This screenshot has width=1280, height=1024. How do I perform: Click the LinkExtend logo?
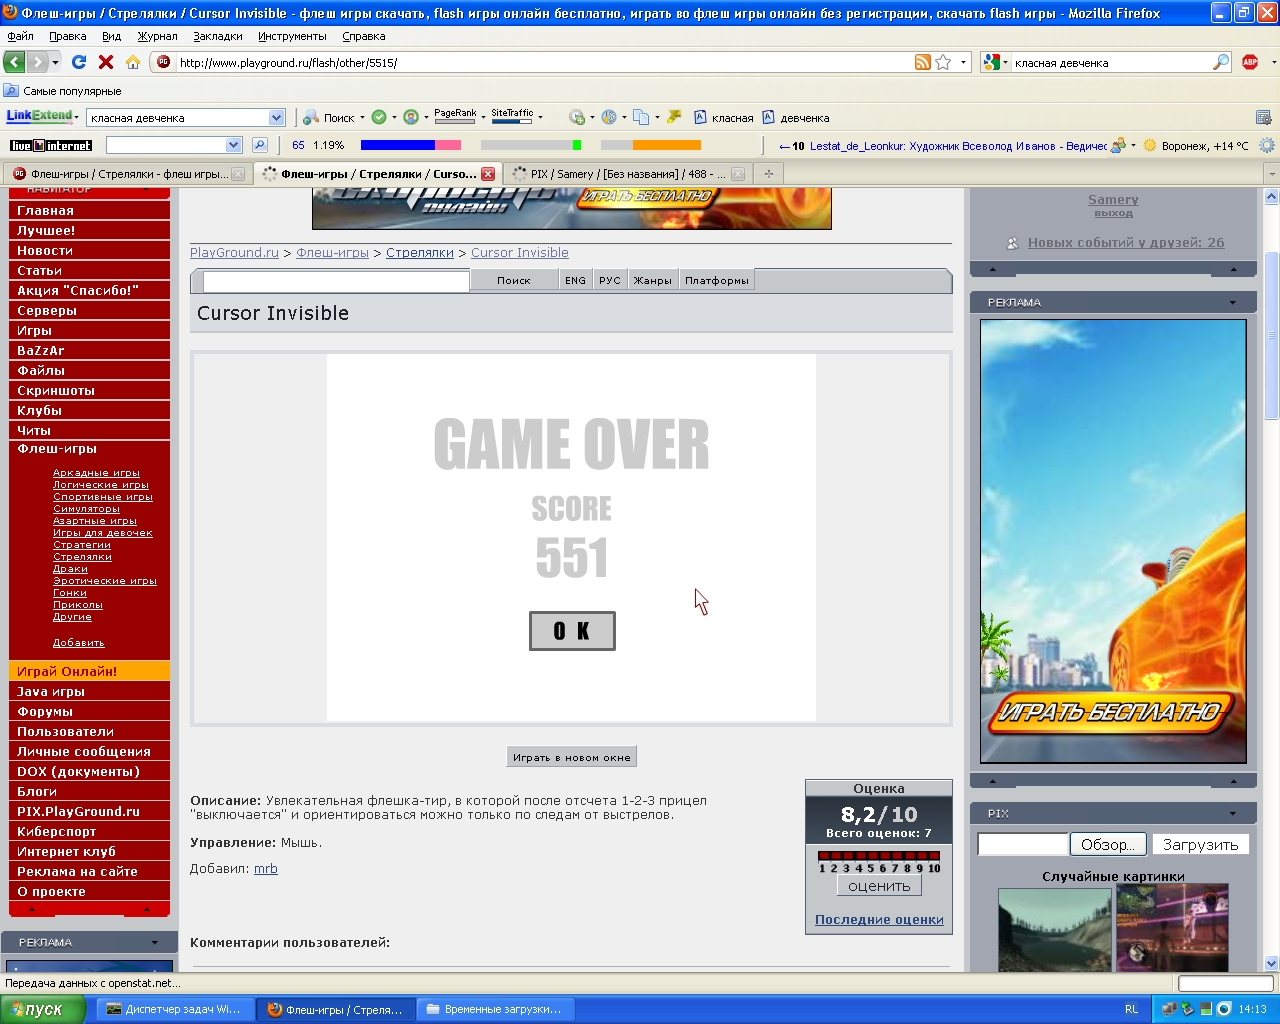coord(40,117)
